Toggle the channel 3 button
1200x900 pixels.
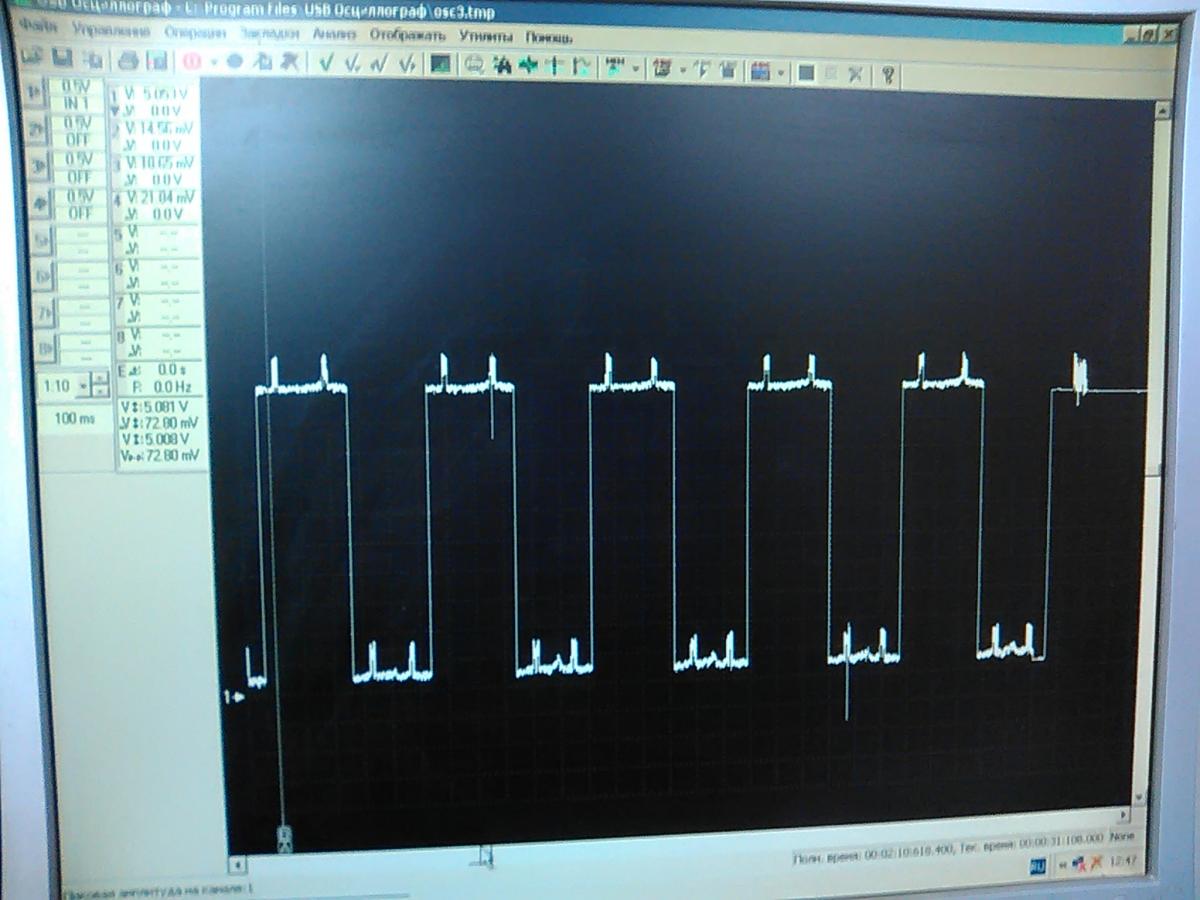pos(37,166)
